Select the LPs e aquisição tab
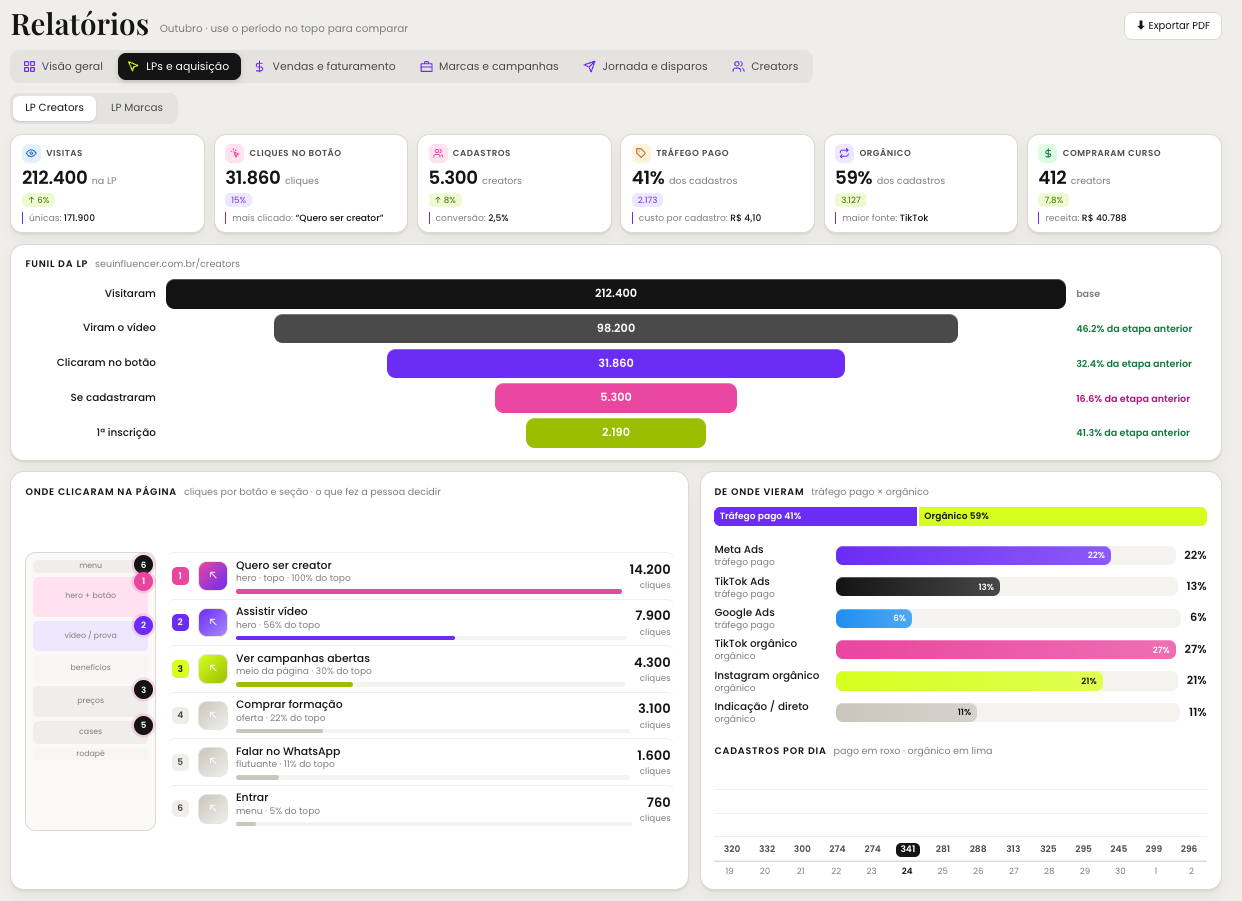Viewport: 1242px width, 901px height. pos(179,67)
